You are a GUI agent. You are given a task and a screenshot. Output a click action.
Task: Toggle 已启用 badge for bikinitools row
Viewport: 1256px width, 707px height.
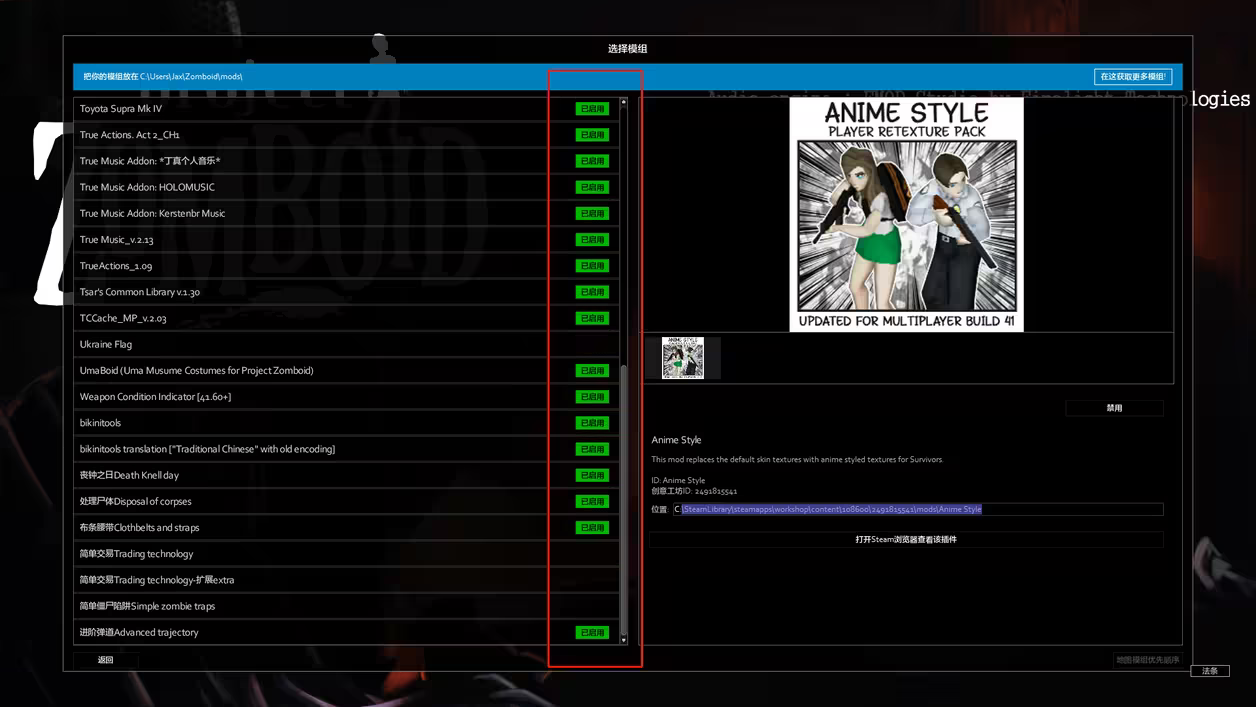592,423
